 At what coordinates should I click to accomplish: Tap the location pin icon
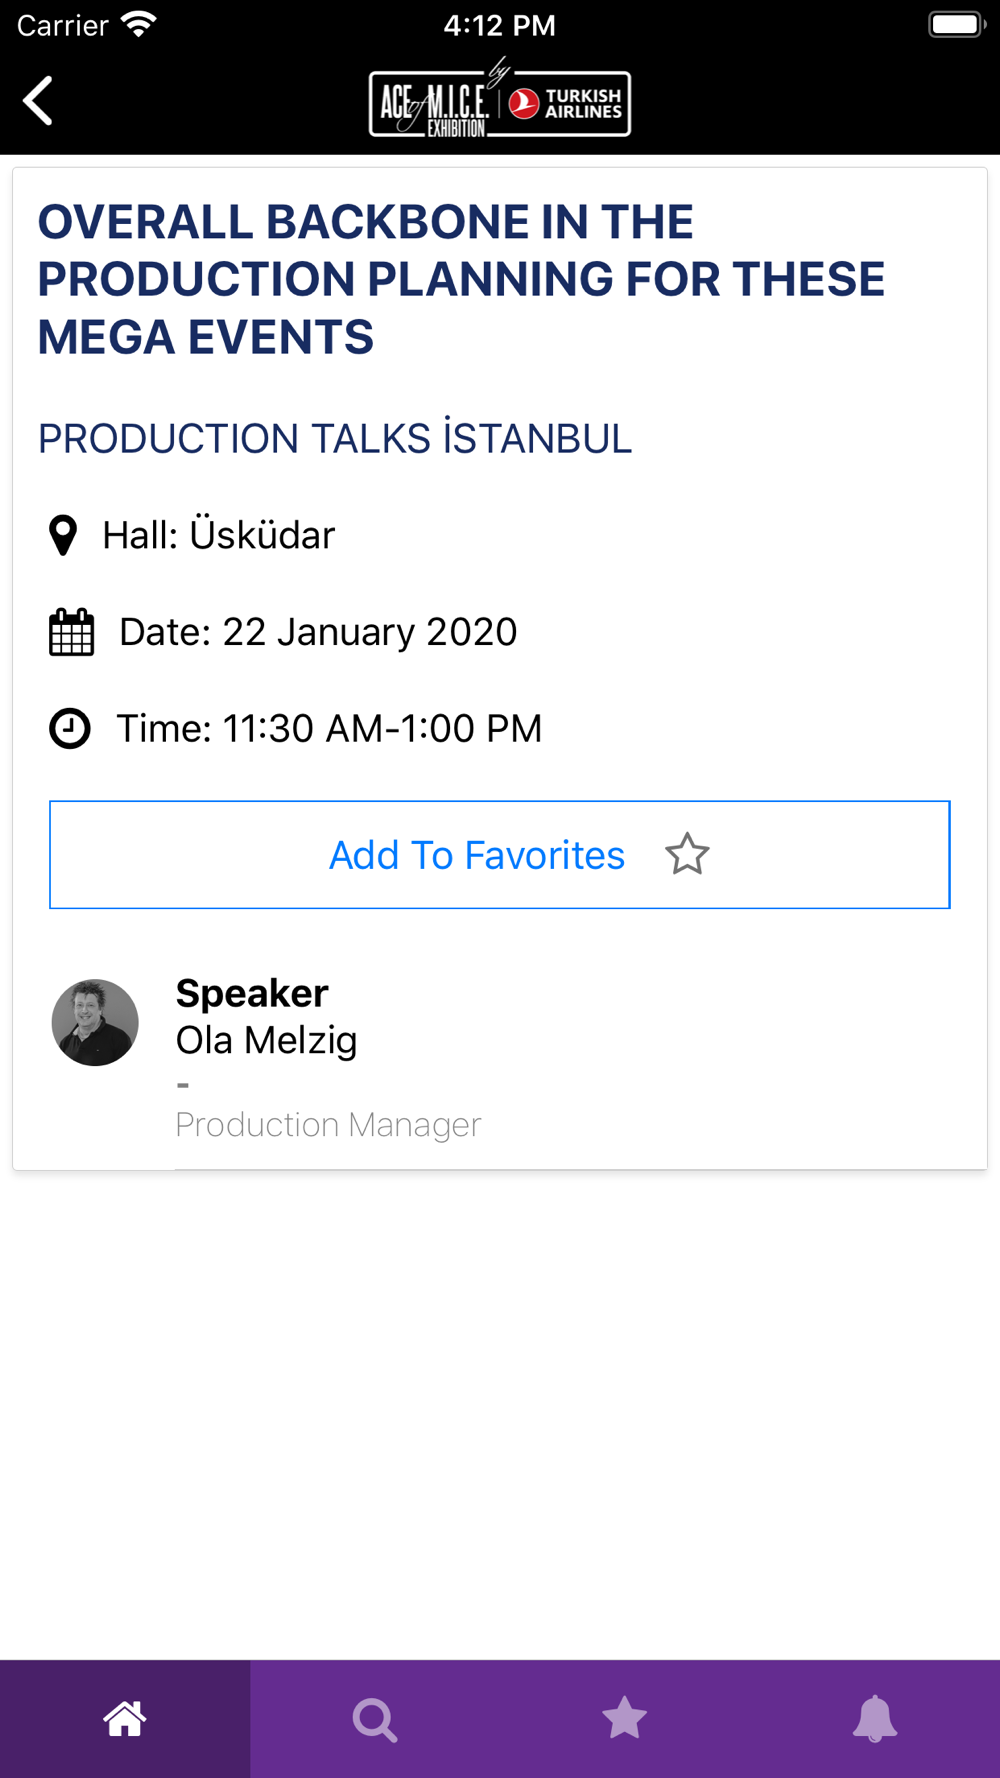click(x=63, y=535)
